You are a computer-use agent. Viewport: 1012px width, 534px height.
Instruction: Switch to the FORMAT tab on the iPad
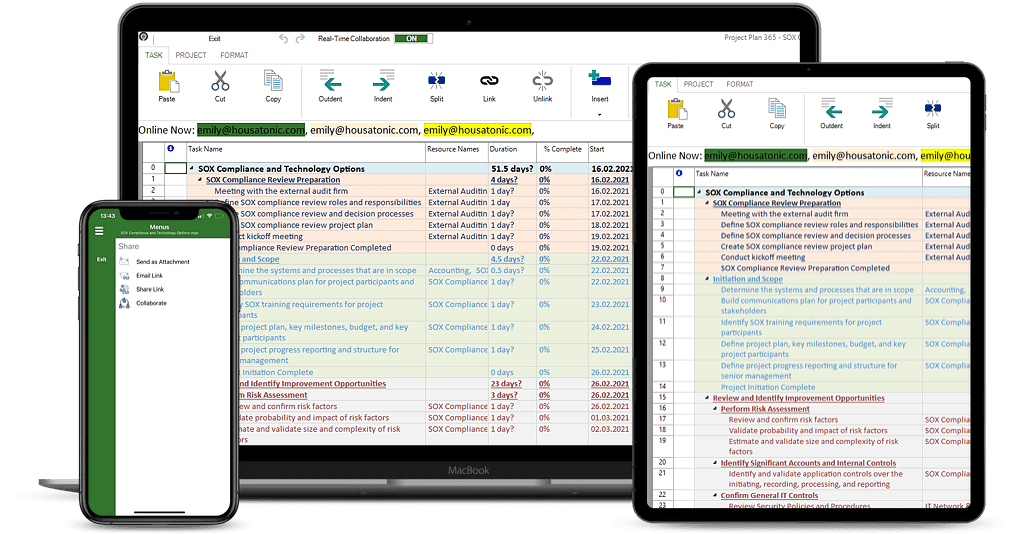coord(740,84)
